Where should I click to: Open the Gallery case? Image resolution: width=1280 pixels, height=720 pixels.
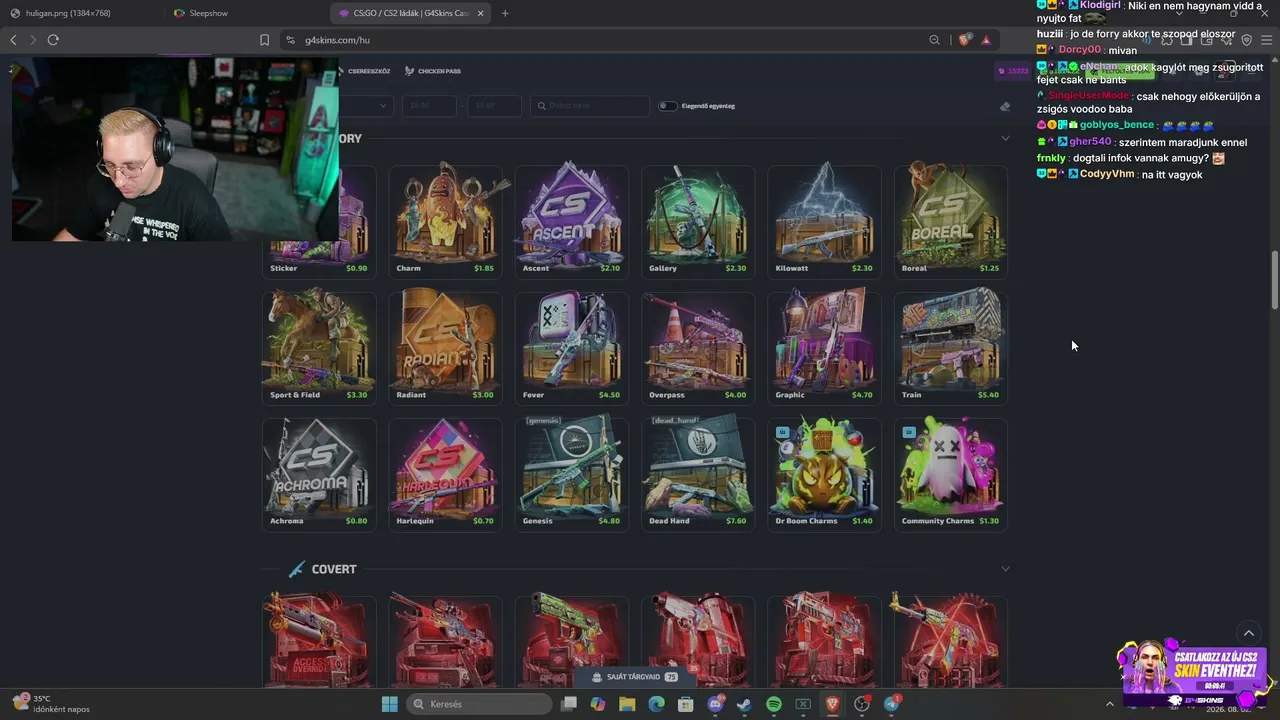pyautogui.click(x=697, y=220)
